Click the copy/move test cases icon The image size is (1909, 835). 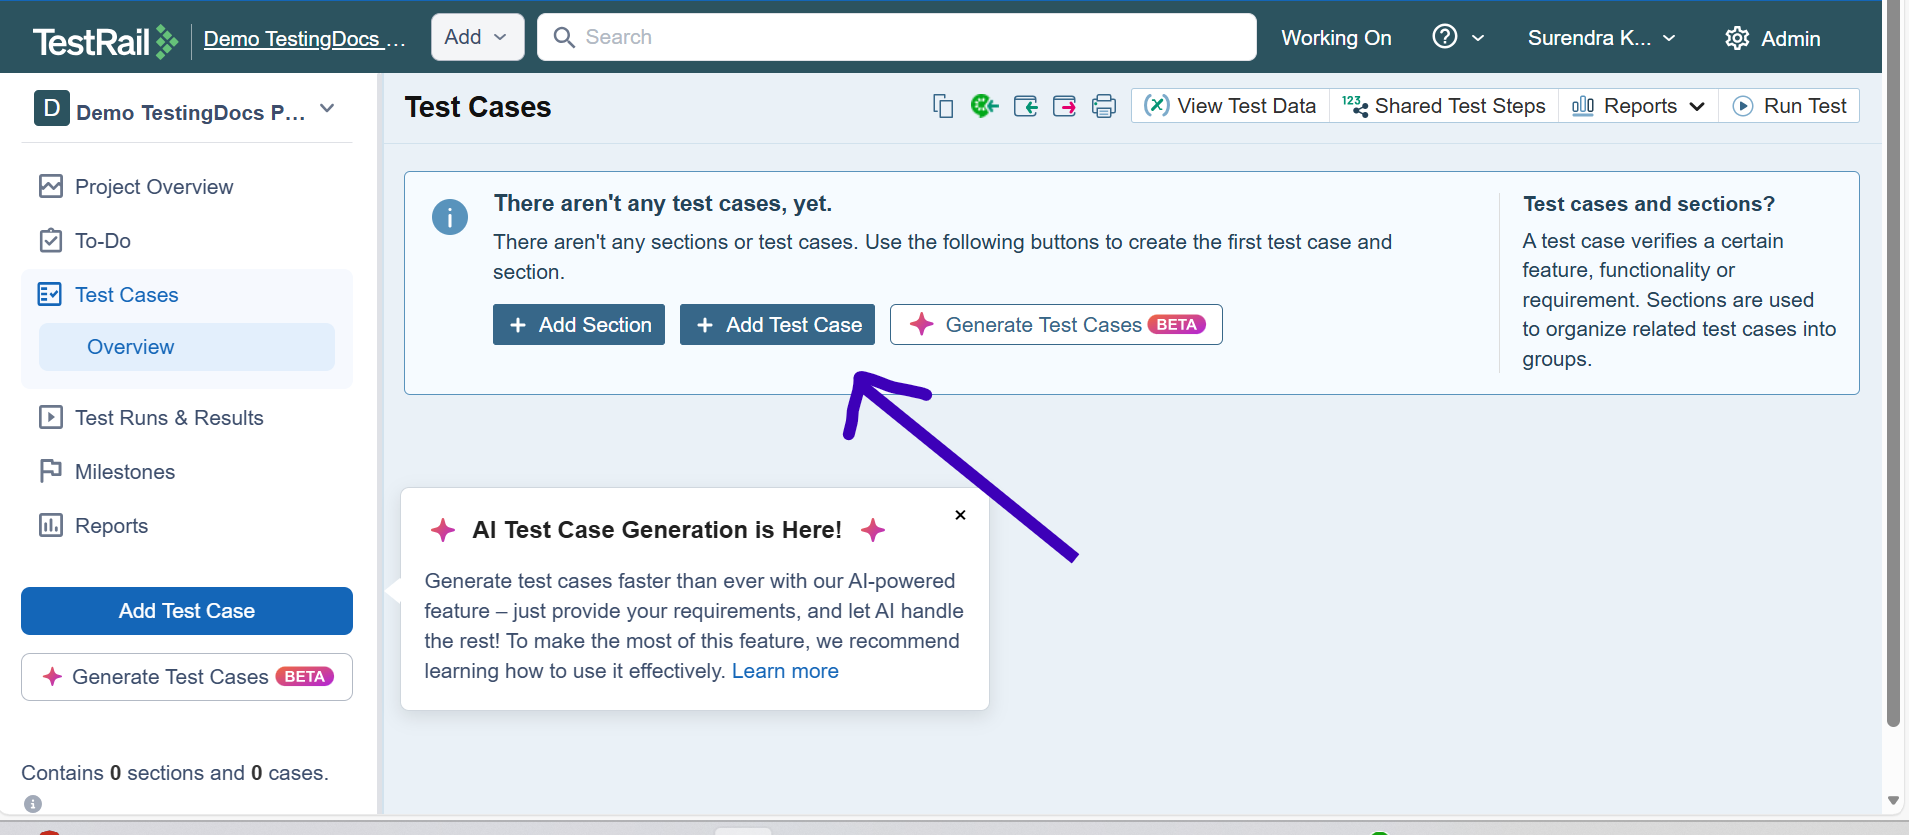[943, 106]
